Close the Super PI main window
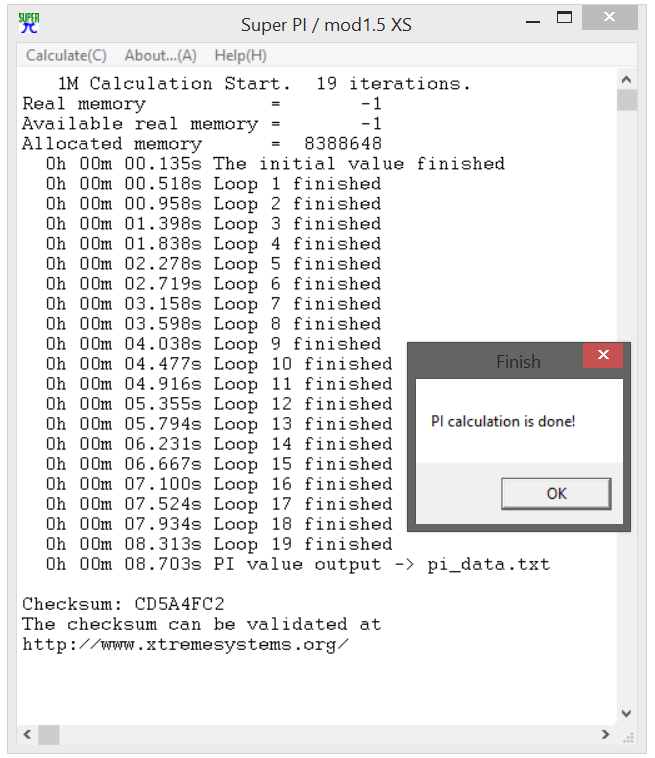The width and height of the screenshot is (655, 758). click(610, 17)
